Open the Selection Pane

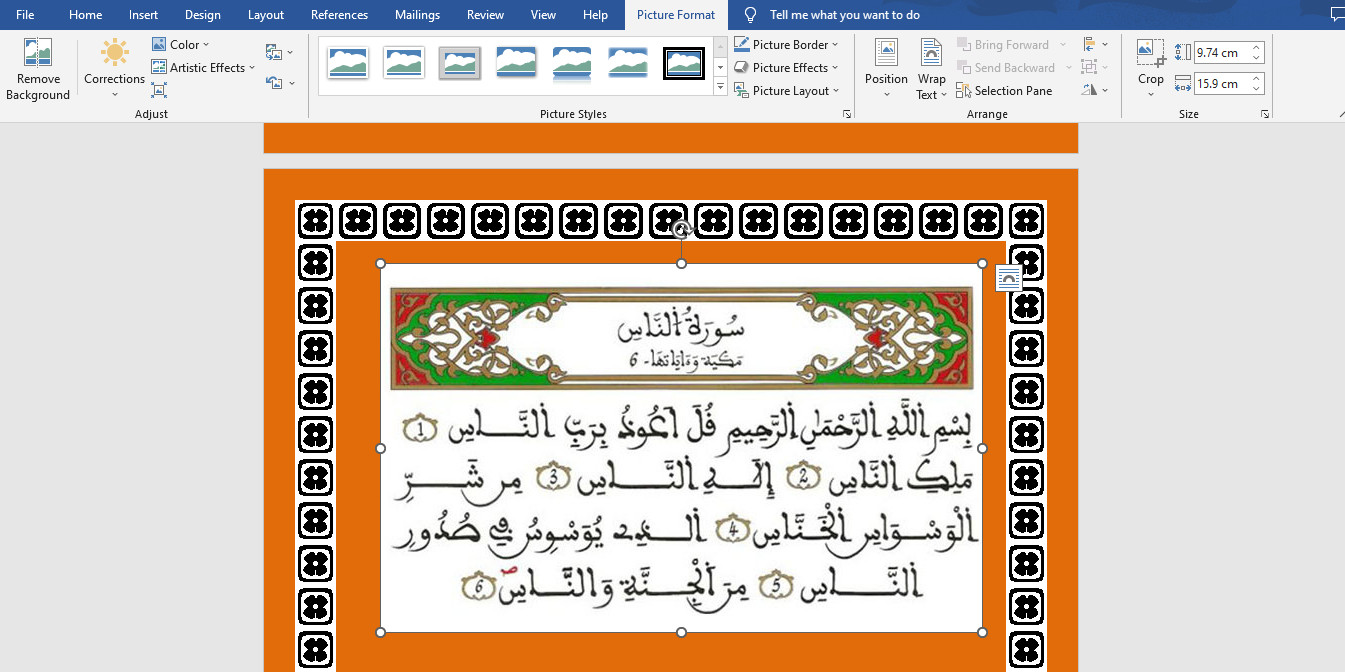[x=1004, y=90]
